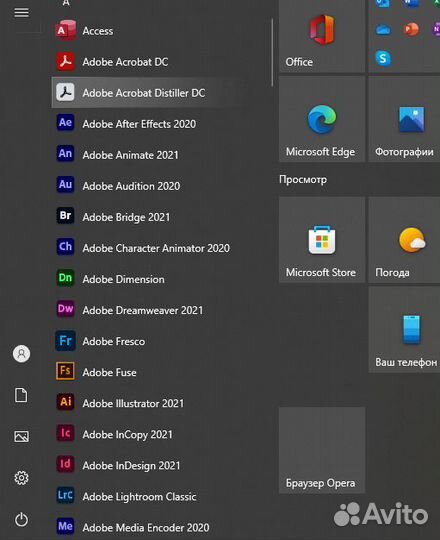Select Adobe Media Encoder 2020 label
This screenshot has height=540, width=440.
pos(146,528)
